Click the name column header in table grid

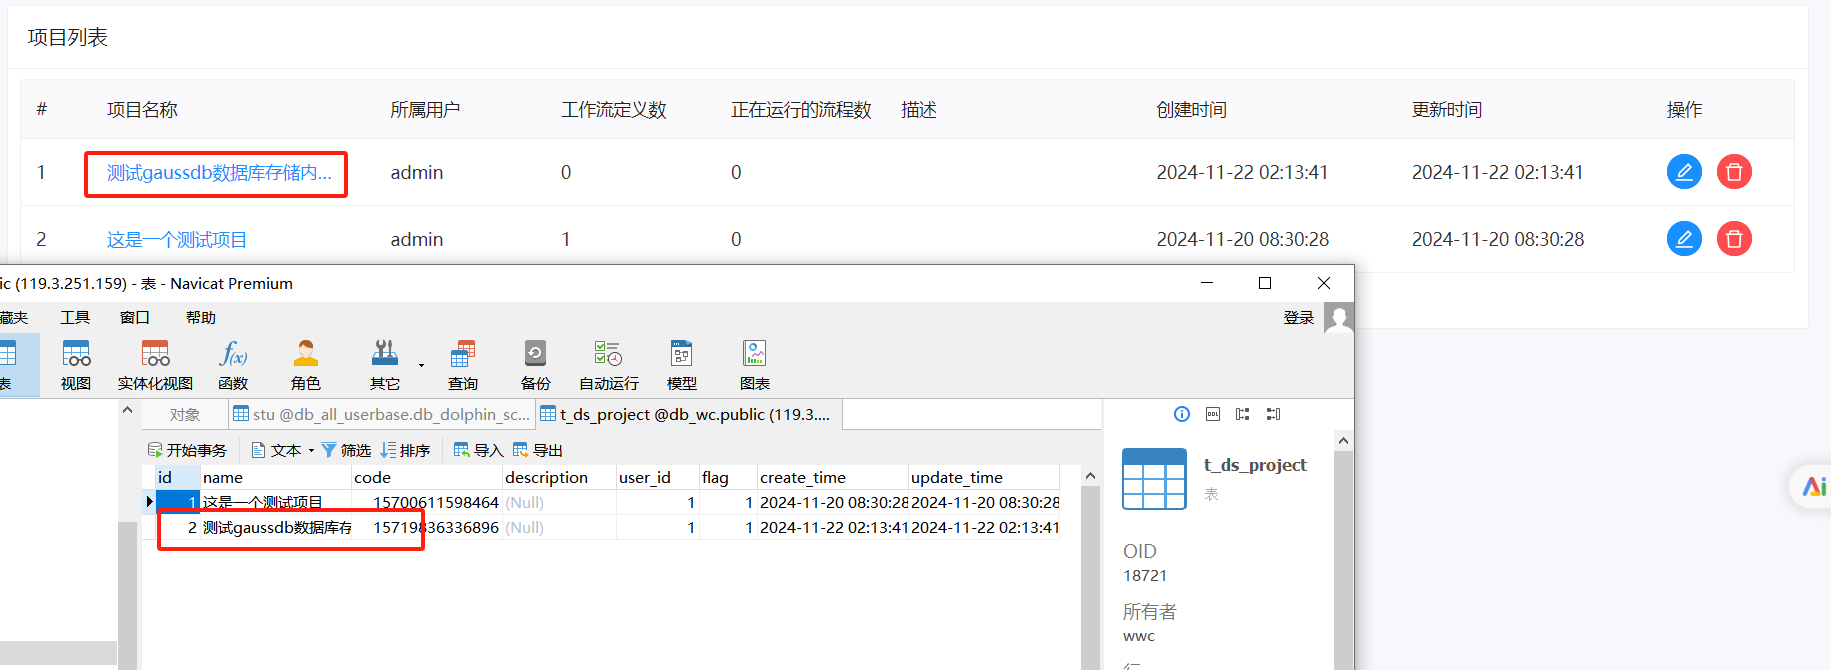[x=276, y=477]
